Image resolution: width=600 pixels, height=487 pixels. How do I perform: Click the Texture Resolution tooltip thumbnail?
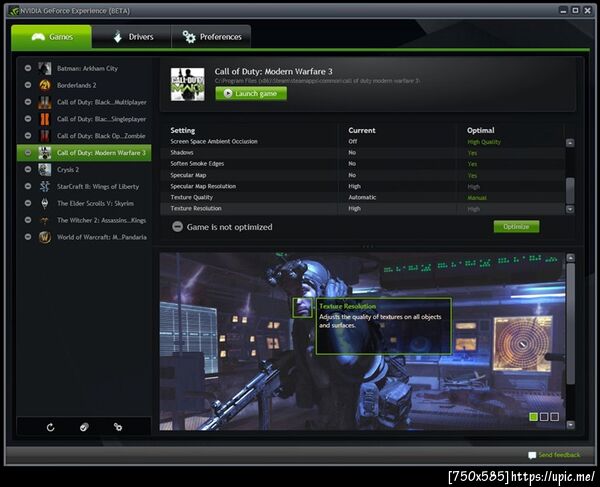click(x=302, y=308)
